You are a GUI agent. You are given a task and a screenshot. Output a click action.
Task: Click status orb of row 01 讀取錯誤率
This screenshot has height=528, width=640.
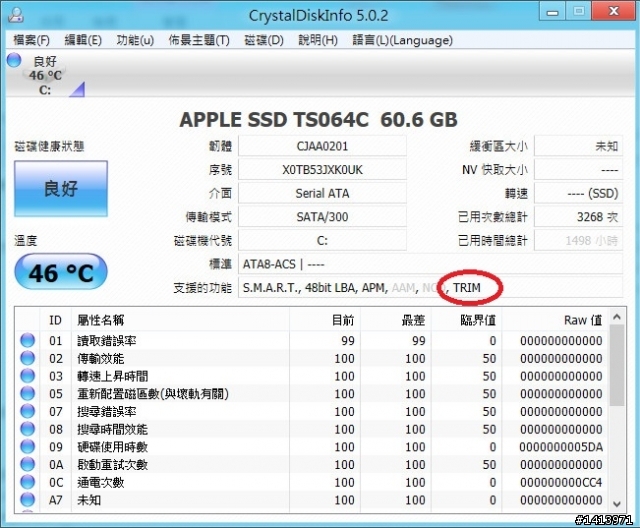pos(27,340)
